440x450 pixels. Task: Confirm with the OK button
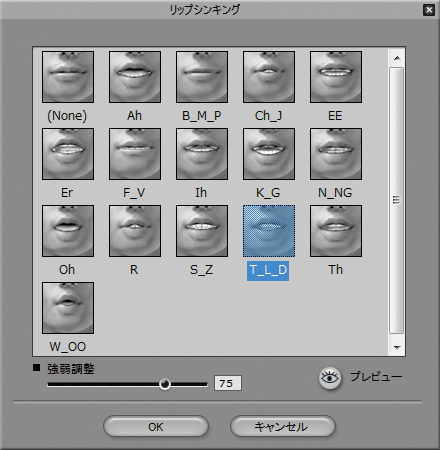(x=156, y=427)
